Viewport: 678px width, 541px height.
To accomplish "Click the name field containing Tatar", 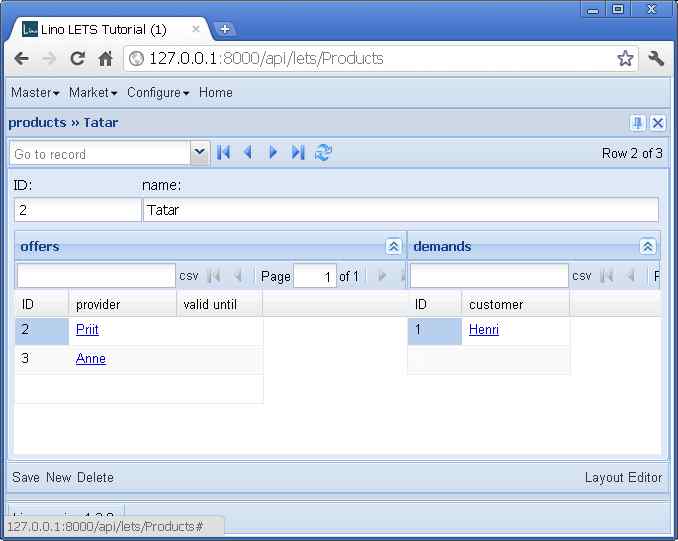I will tap(401, 210).
